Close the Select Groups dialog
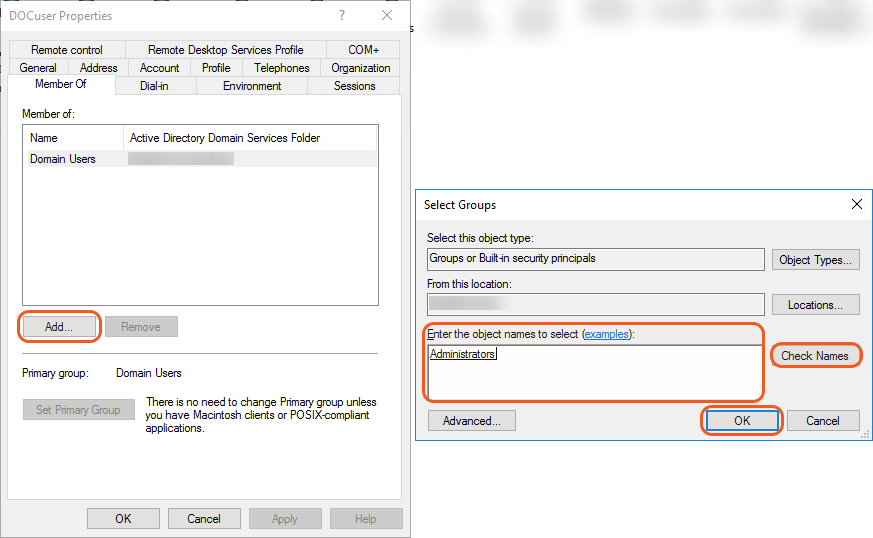Viewport: 873px width, 538px height. tap(856, 204)
